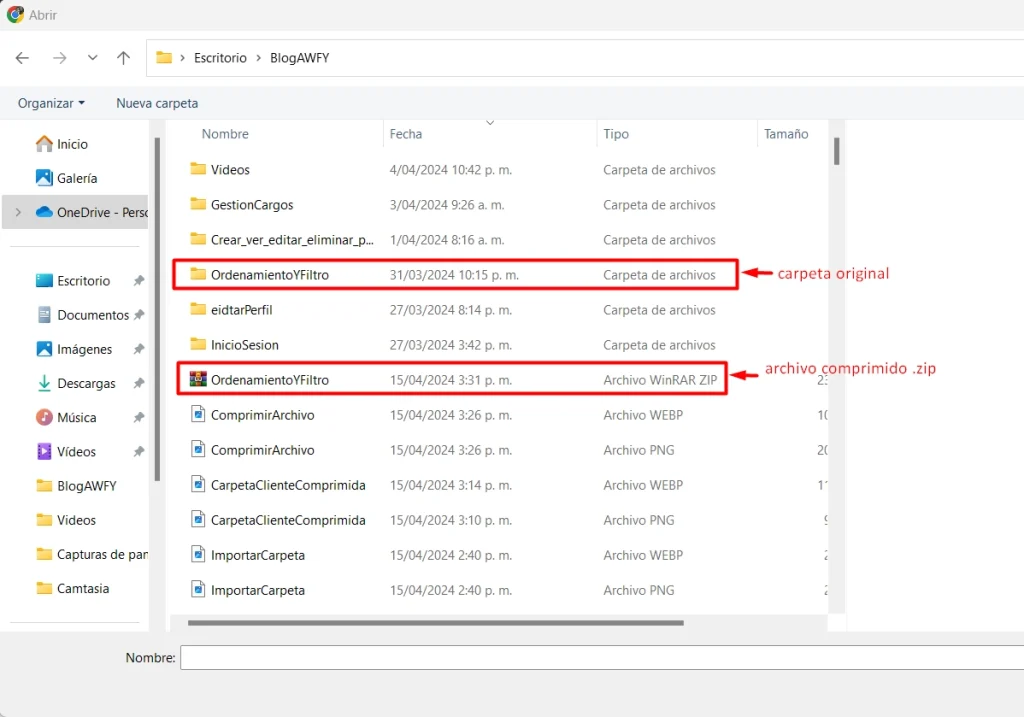Select the BlogAWFY folder in the sidebar
Screen dimensions: 1024x717
click(76, 486)
